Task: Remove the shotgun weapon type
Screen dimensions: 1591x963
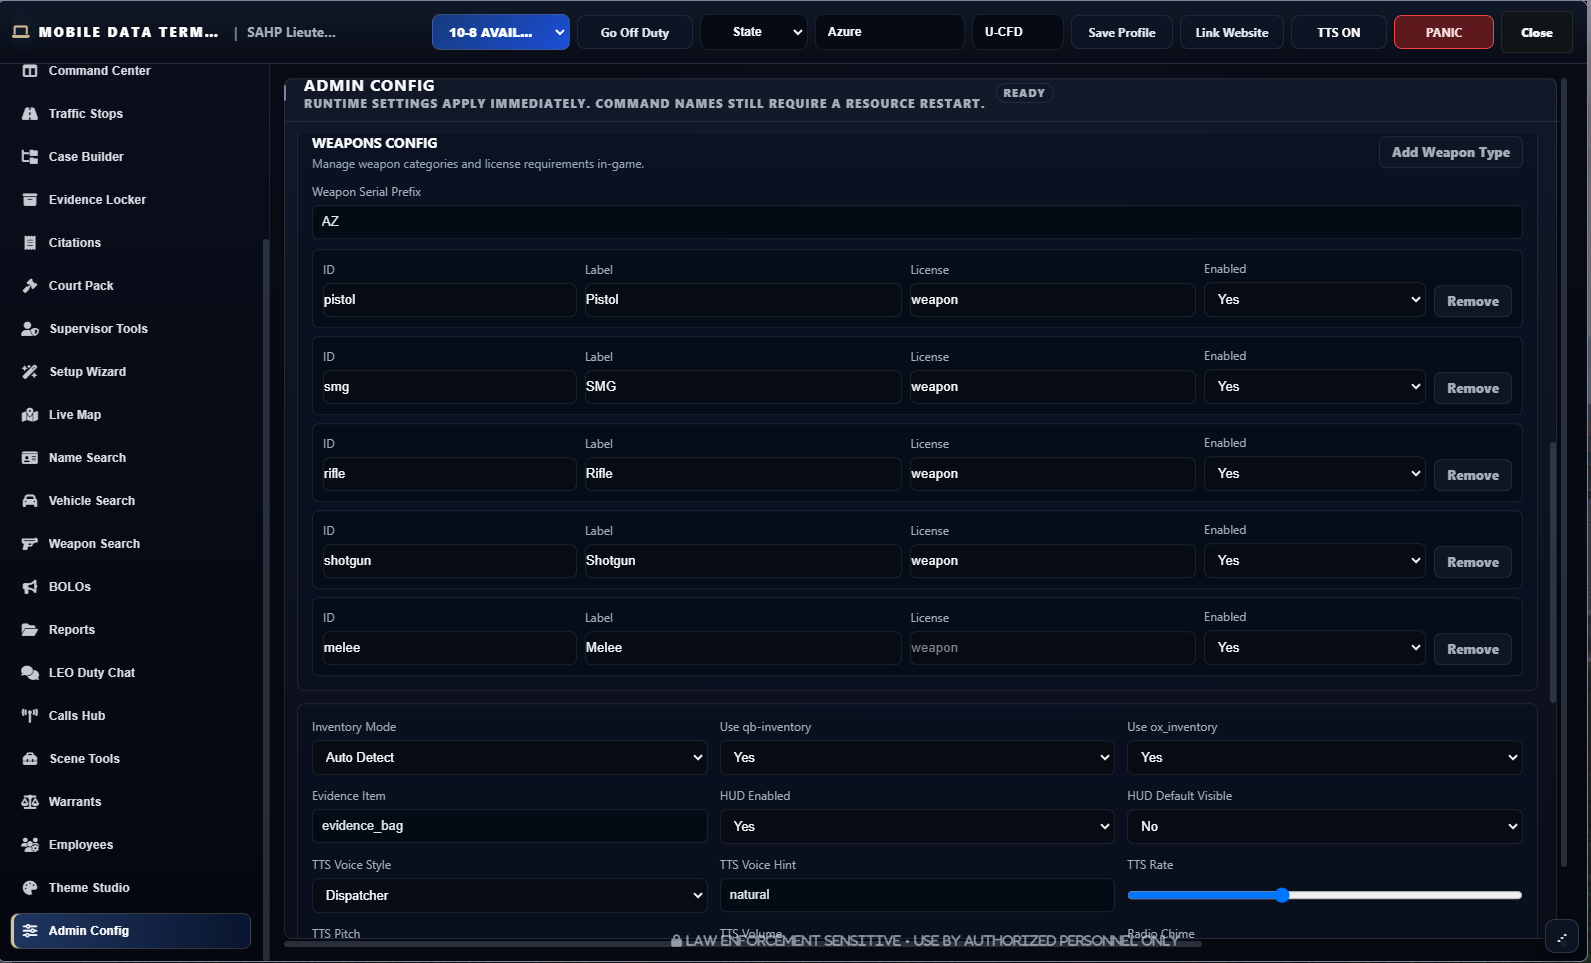Action: [1473, 562]
